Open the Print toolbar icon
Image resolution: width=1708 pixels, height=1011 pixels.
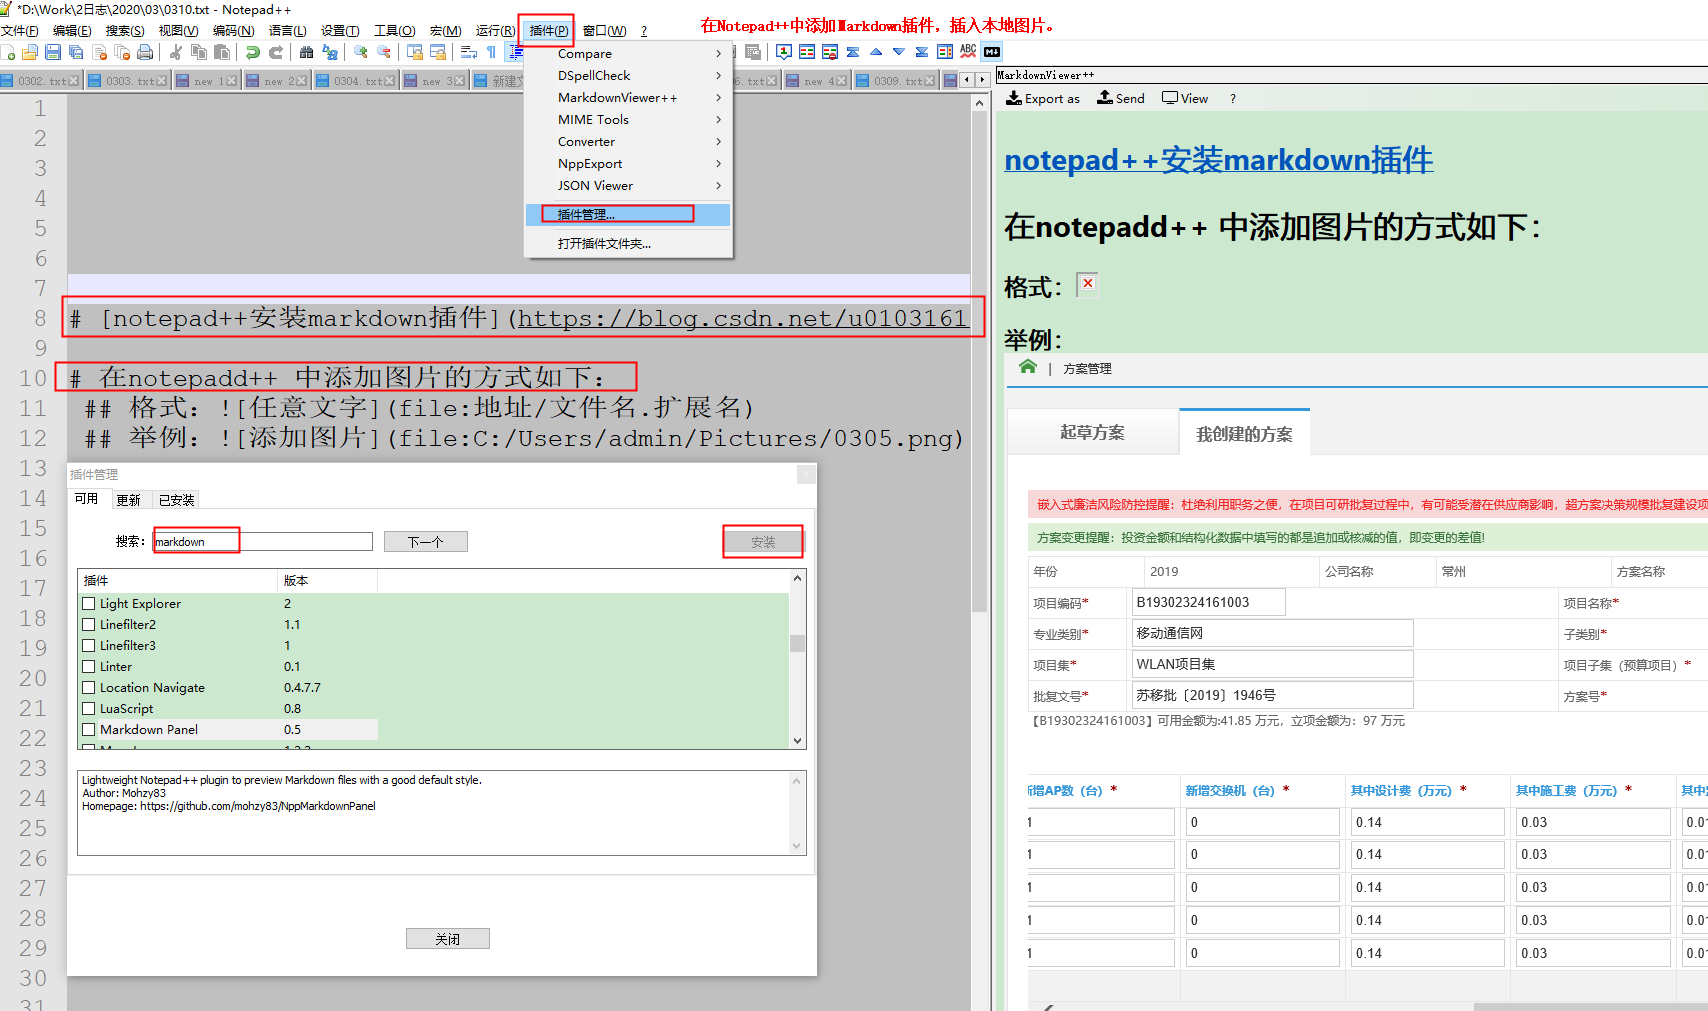[x=146, y=52]
